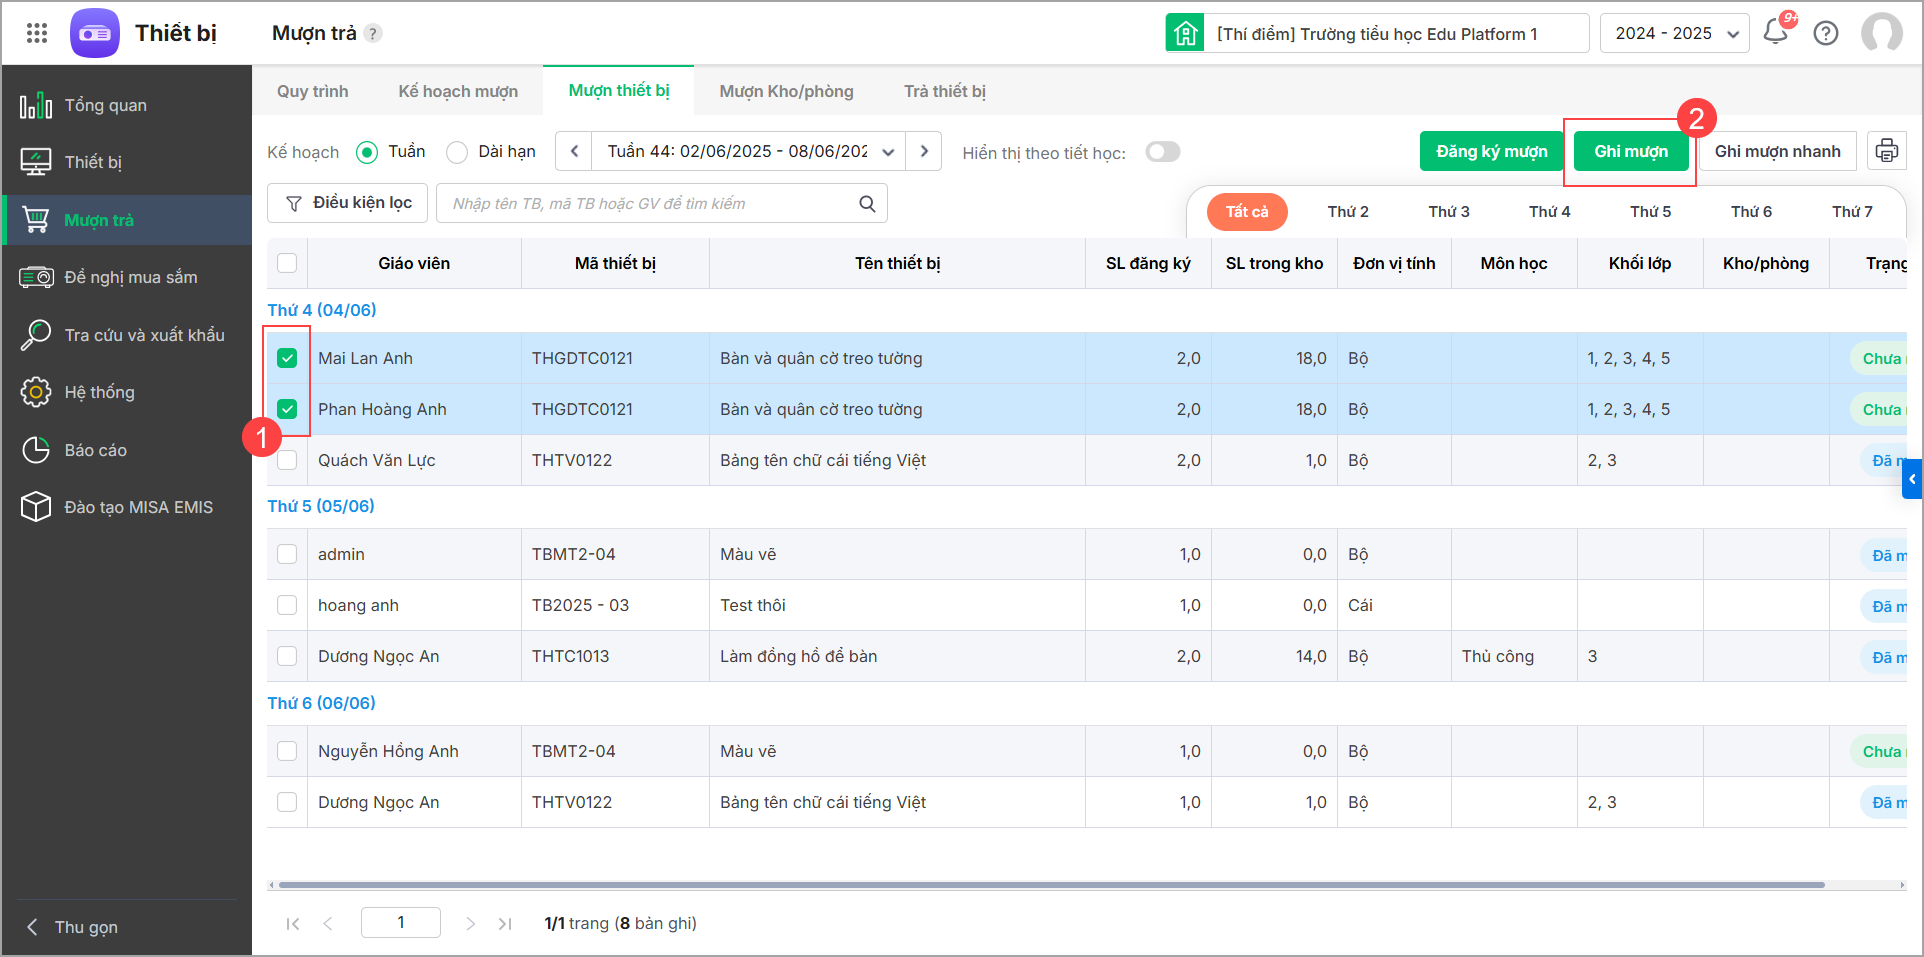Uncheck the Mai Lan Anh row checkbox

(287, 358)
